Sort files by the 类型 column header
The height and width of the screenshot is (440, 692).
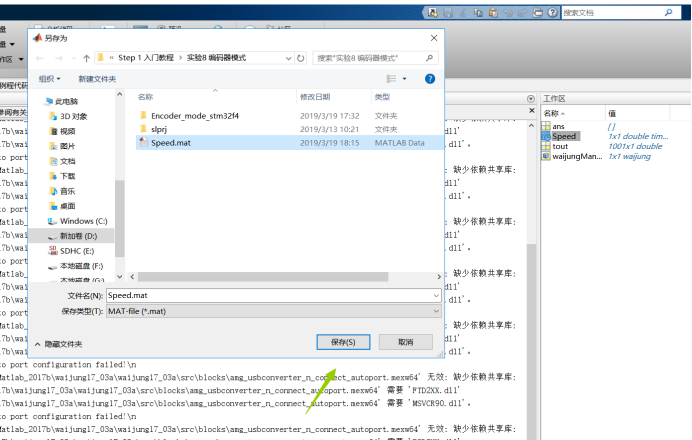[382, 97]
